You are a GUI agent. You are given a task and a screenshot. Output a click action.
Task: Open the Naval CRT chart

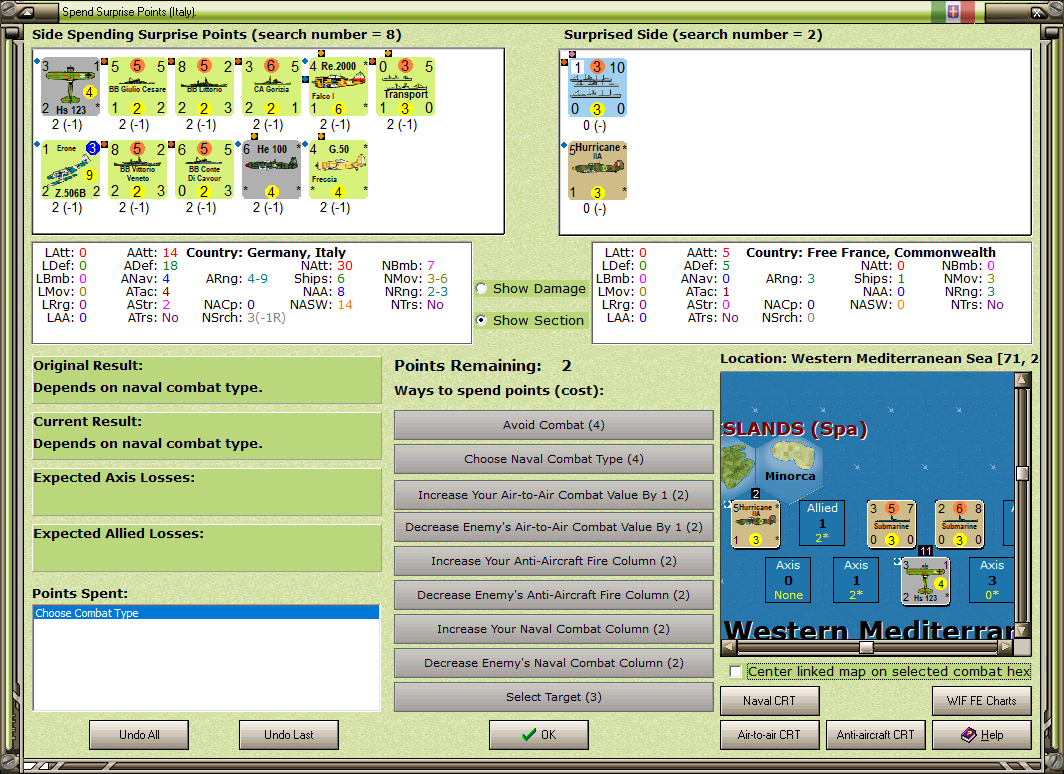[770, 701]
